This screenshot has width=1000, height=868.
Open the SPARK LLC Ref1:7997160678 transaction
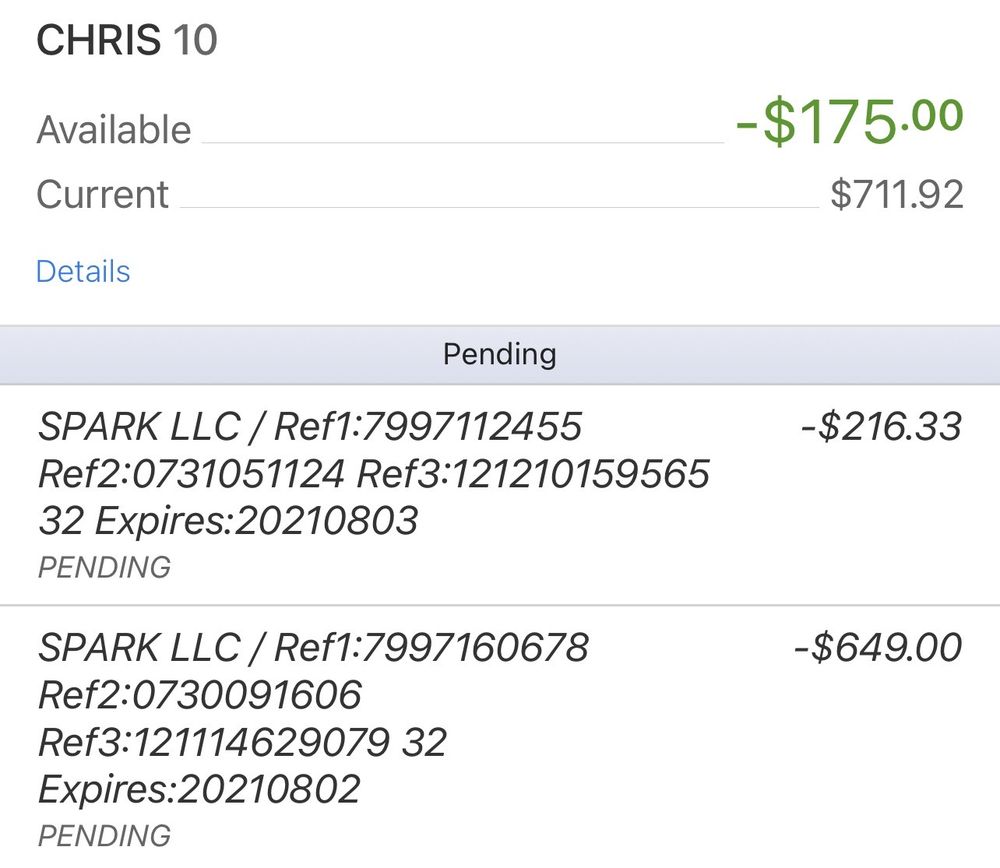(313, 648)
